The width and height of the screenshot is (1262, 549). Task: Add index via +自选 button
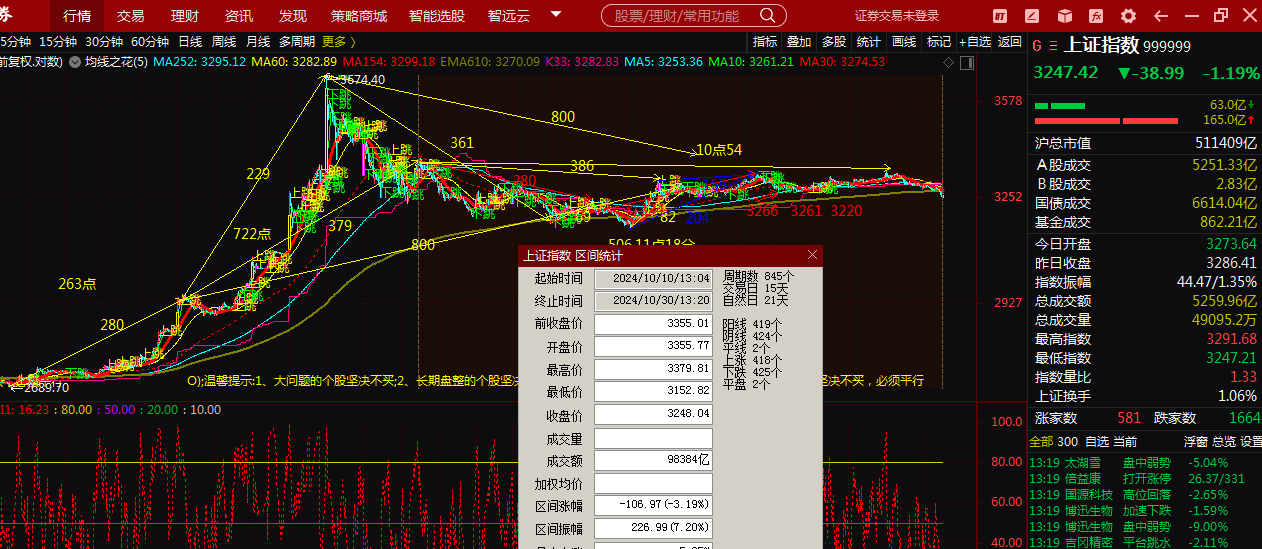[x=975, y=41]
